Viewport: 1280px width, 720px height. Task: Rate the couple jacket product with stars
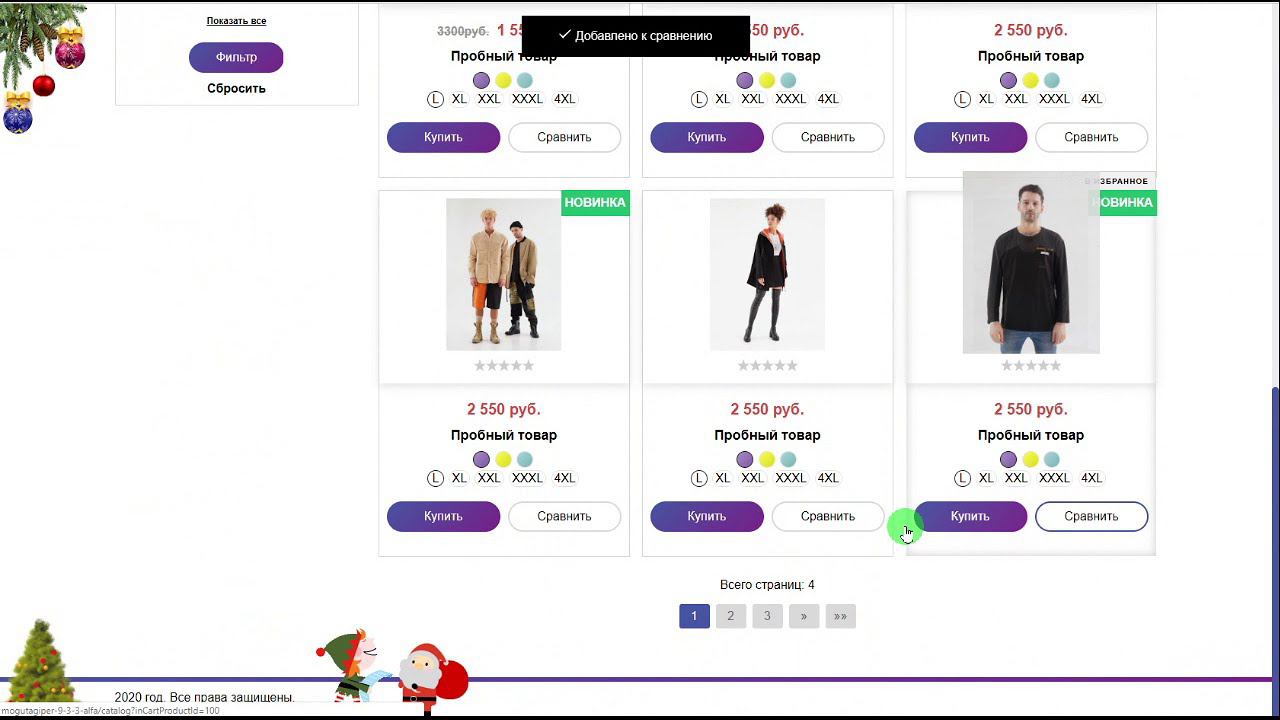pos(504,366)
